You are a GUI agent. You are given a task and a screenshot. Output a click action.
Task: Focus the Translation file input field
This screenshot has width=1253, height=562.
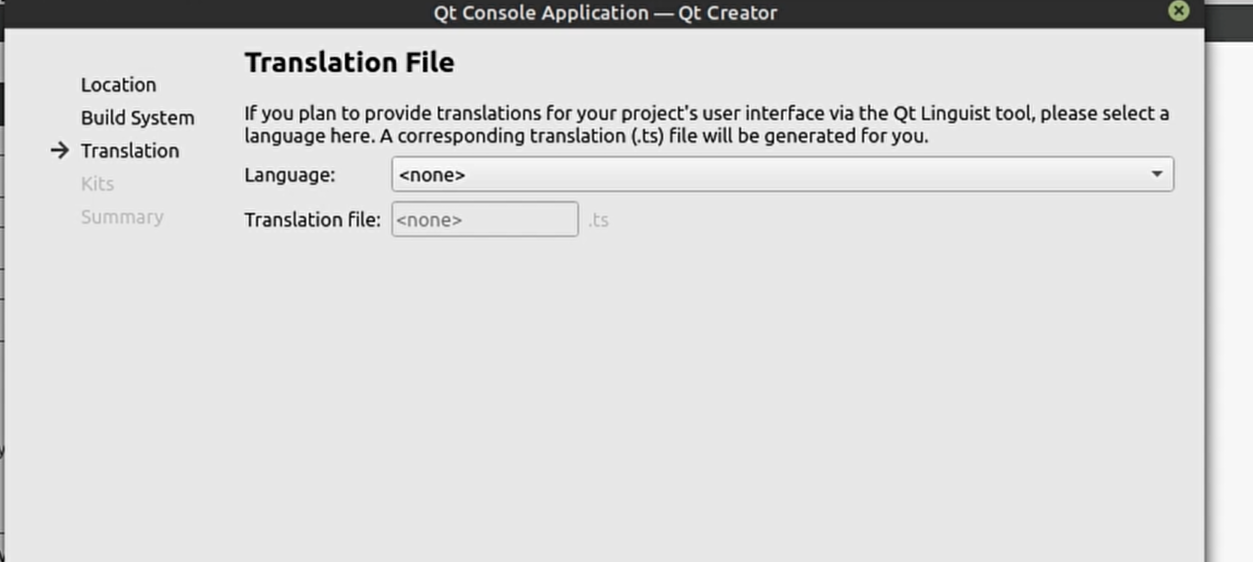485,219
